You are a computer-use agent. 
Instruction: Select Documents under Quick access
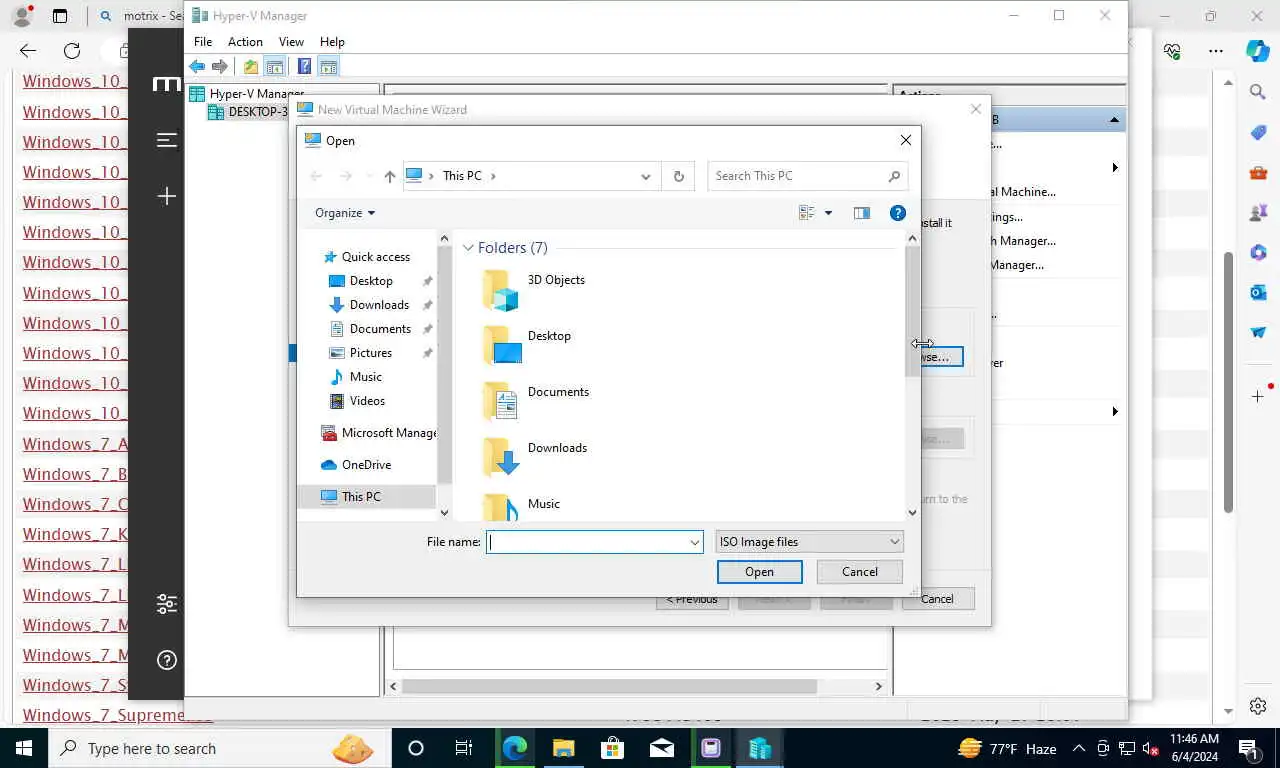pos(380,329)
